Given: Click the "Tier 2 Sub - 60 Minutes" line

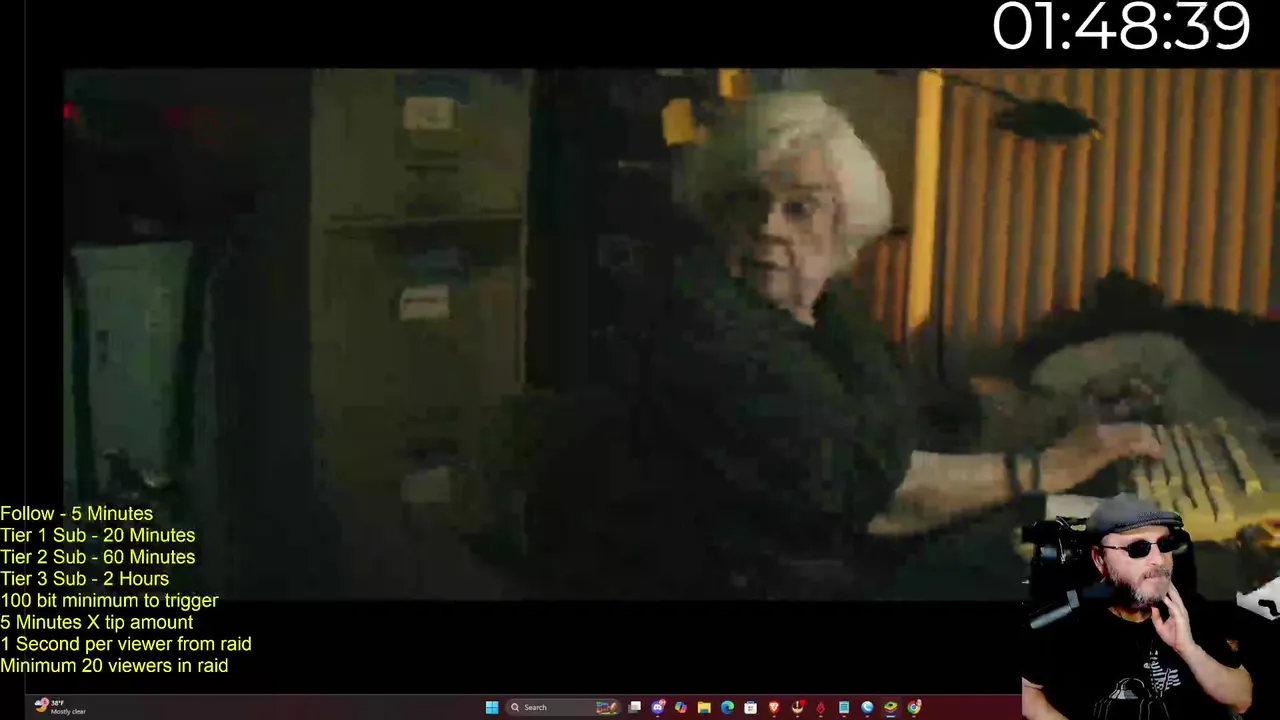Looking at the screenshot, I should [x=98, y=557].
